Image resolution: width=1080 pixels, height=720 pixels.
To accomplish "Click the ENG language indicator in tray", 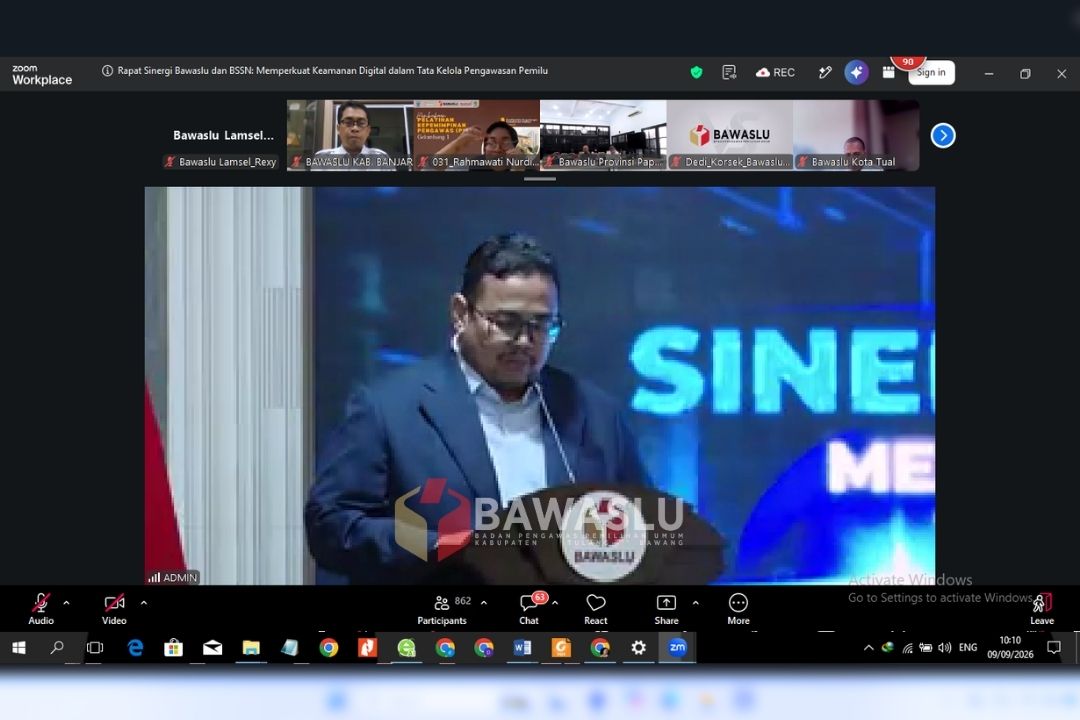I will pos(968,648).
